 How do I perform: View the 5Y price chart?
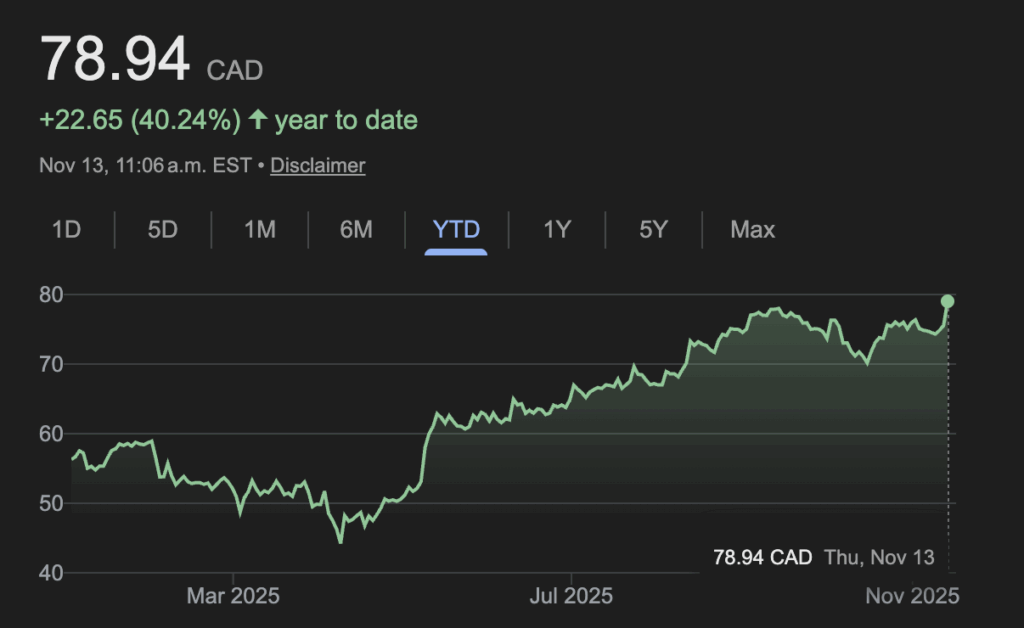point(653,230)
